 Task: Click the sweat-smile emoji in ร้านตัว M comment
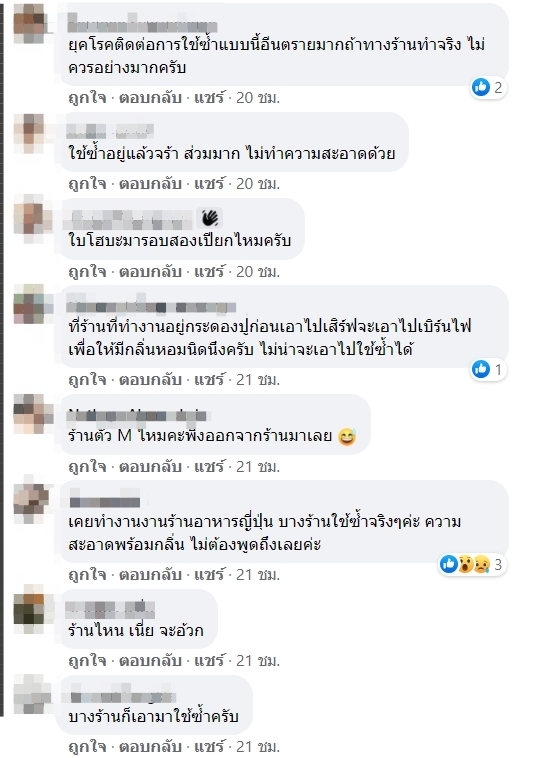[x=347, y=437]
